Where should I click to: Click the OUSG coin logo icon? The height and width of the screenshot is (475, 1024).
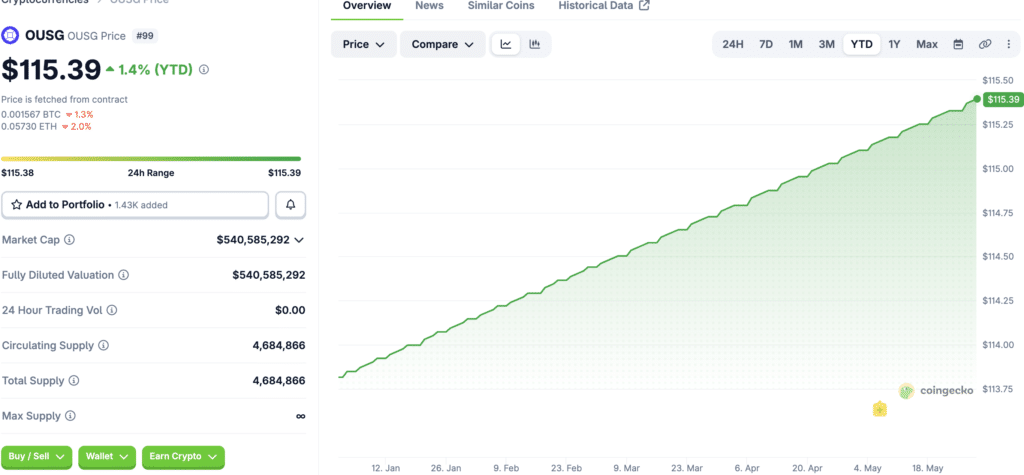click(x=10, y=35)
